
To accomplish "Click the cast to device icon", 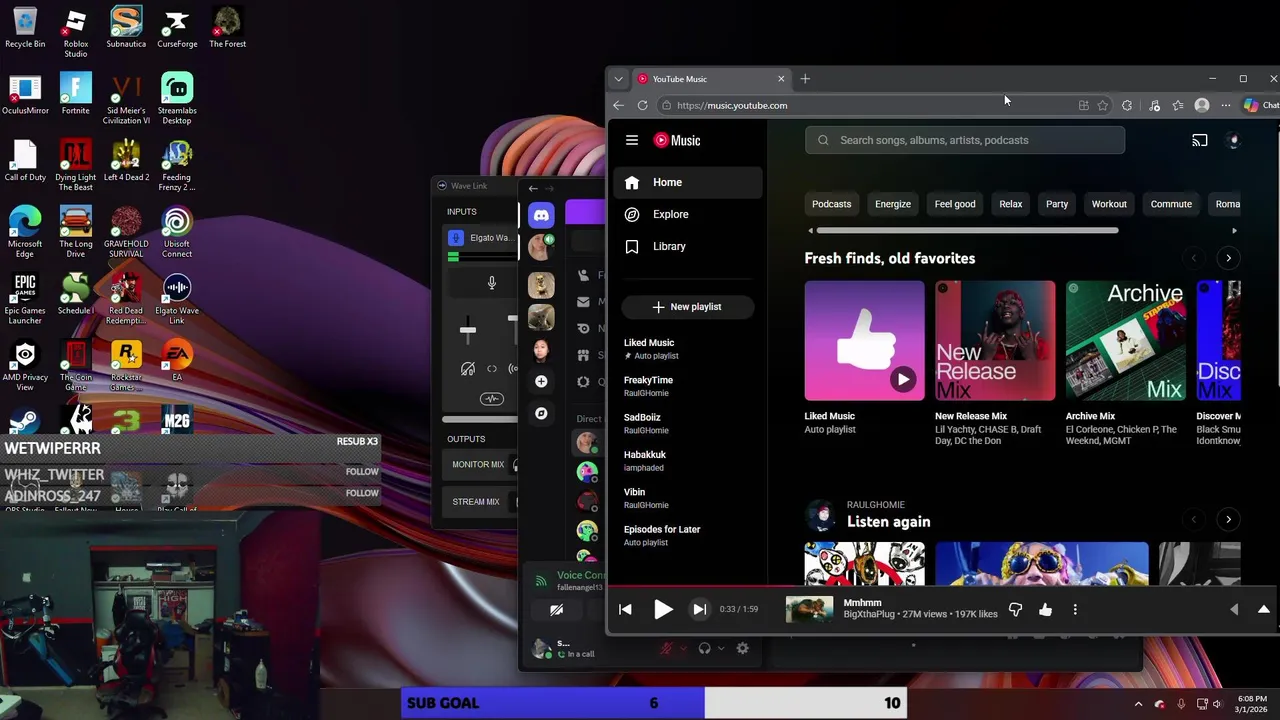I will point(1200,140).
